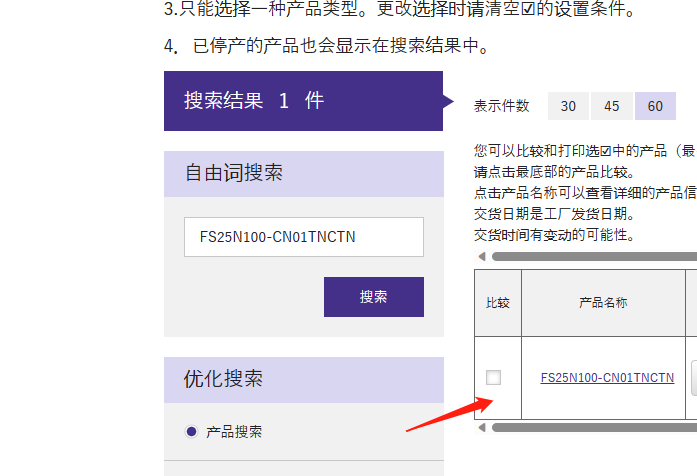Set display count to 30
The height and width of the screenshot is (476, 697).
(568, 106)
